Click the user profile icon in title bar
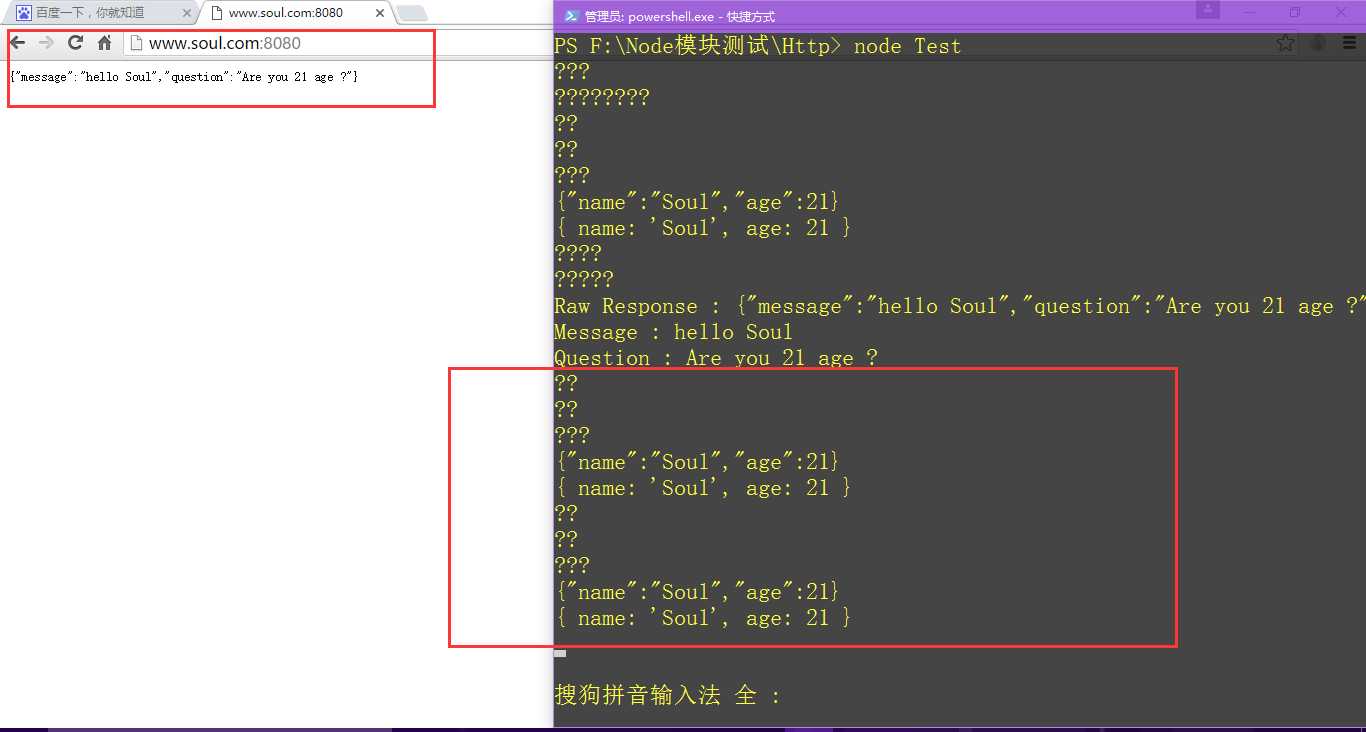This screenshot has height=732, width=1366. pyautogui.click(x=1208, y=10)
